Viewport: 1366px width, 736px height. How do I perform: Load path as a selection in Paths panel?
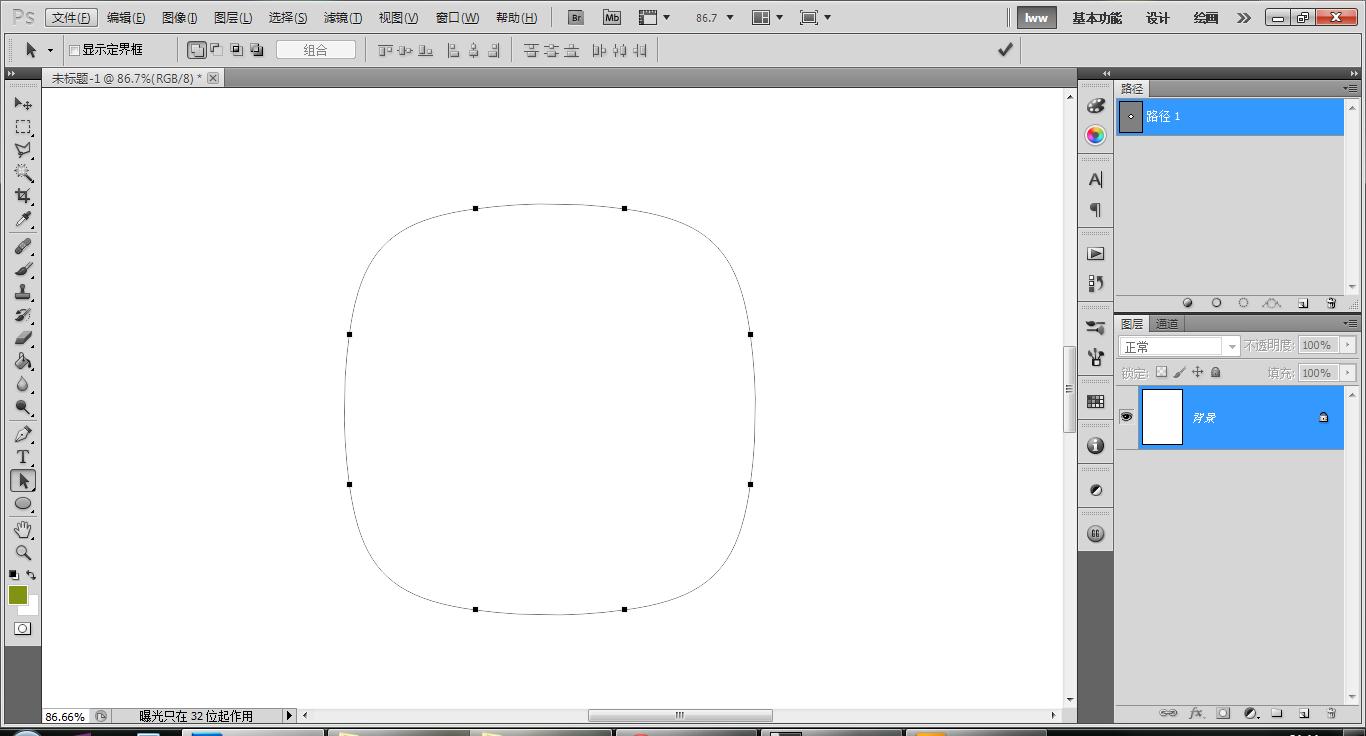(x=1243, y=302)
